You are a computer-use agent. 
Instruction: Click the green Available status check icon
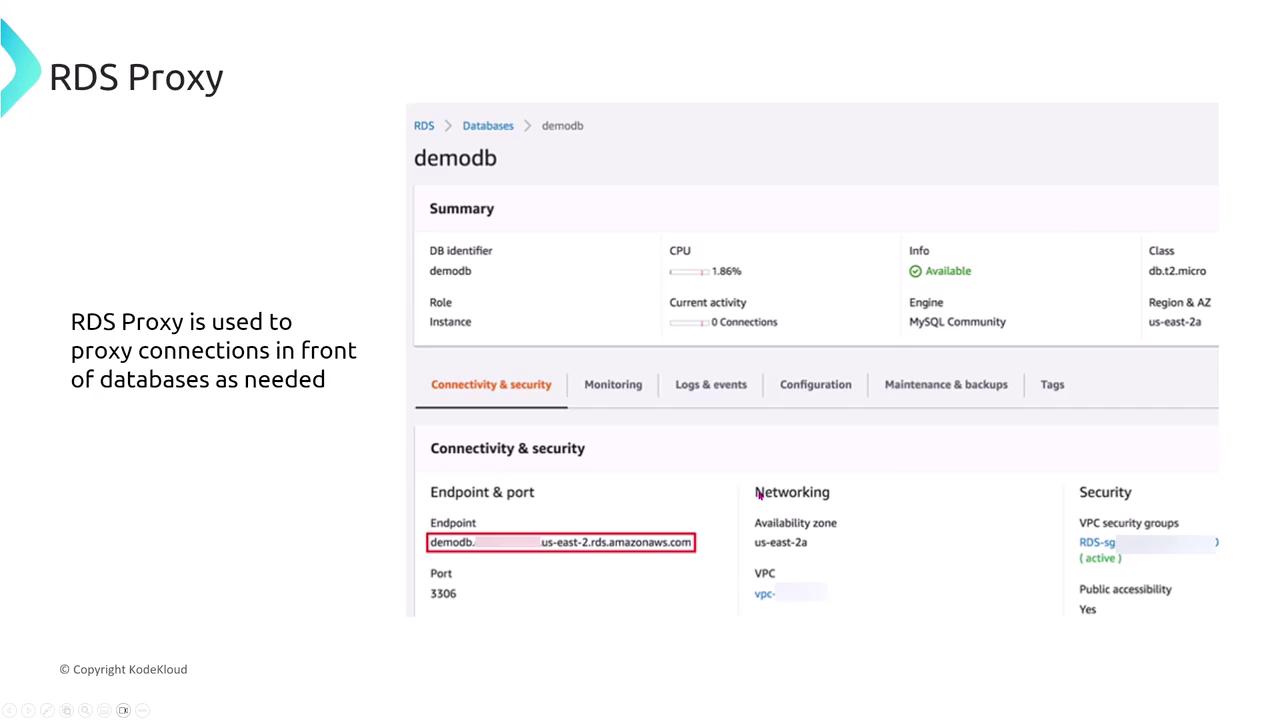(x=915, y=271)
